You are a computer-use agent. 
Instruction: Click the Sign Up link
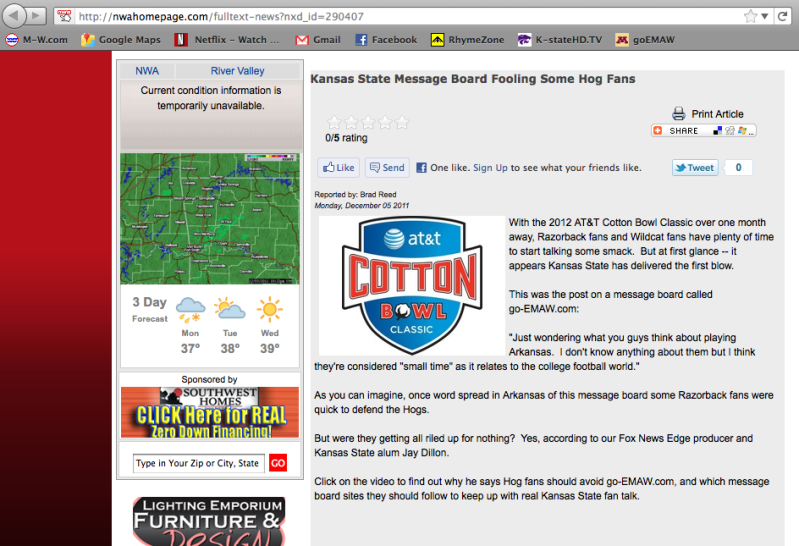[x=490, y=168]
